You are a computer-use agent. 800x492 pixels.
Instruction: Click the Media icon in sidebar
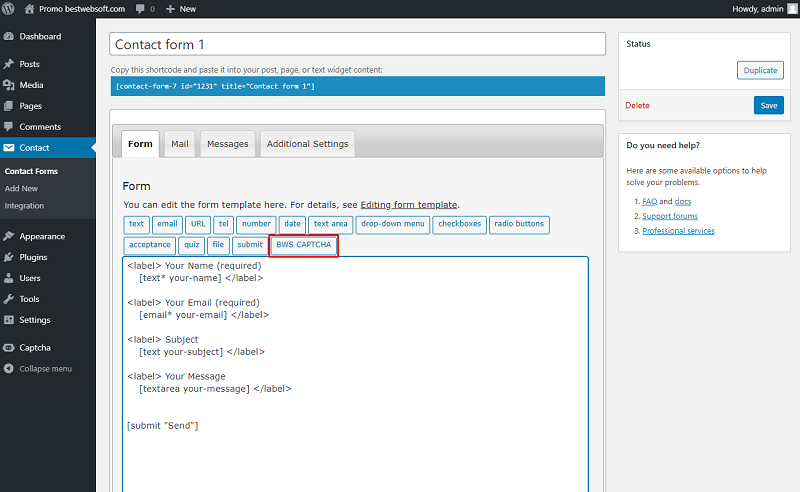(9, 85)
